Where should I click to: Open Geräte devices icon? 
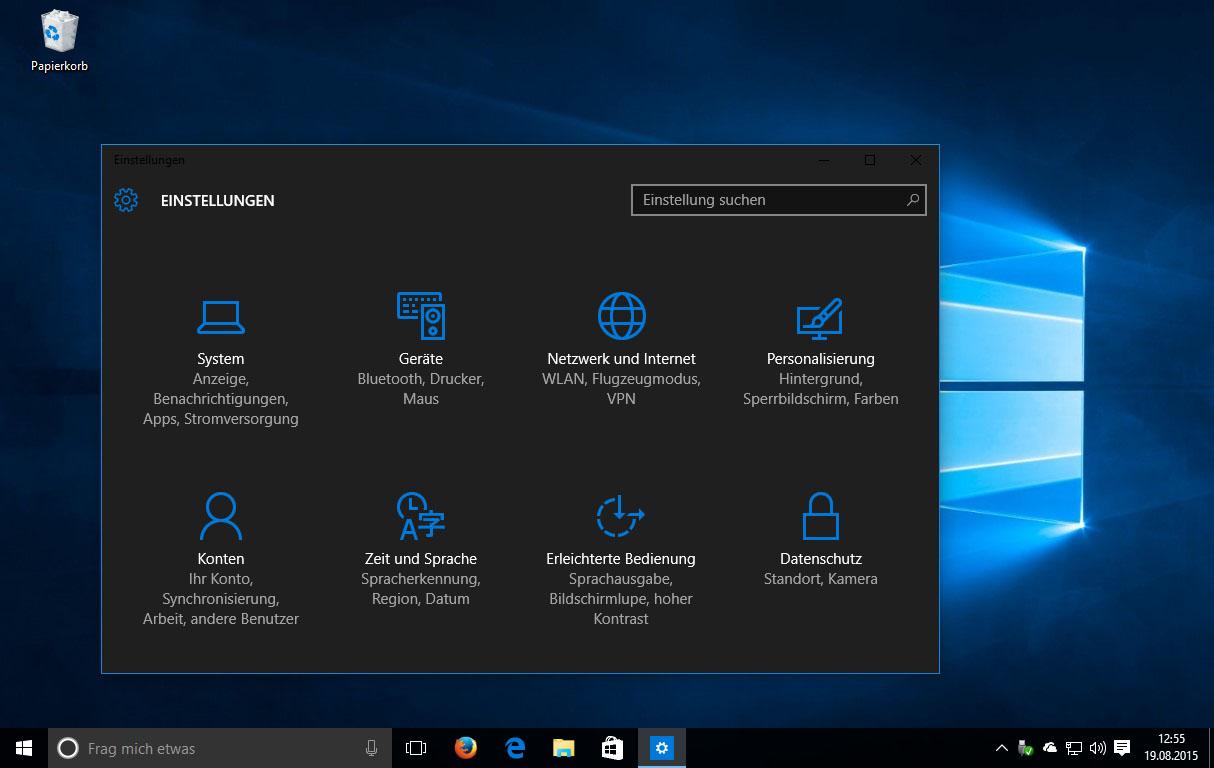click(x=421, y=316)
